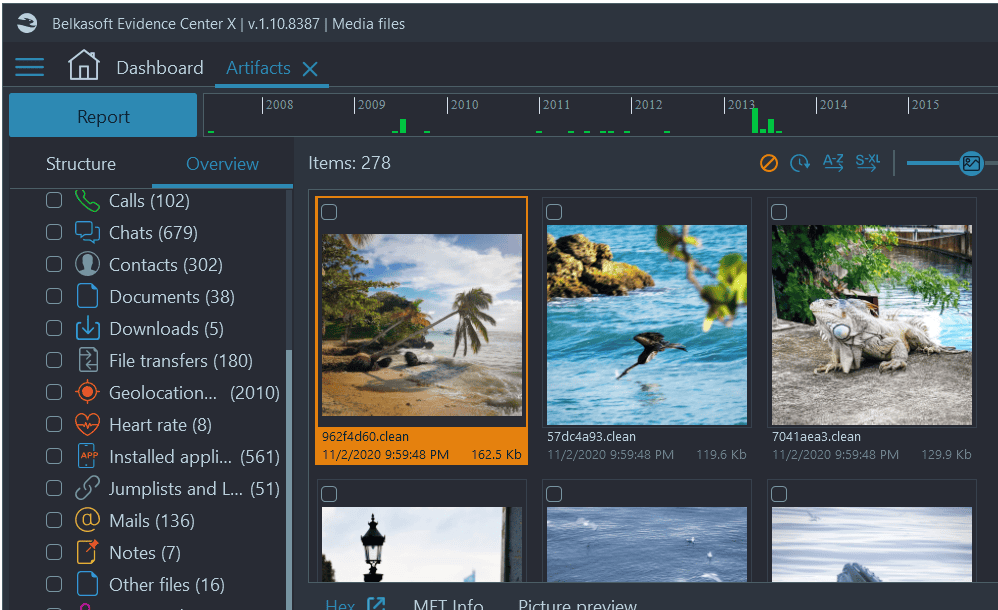Select checkbox on the lamp post thumbnail
998x610 pixels.
(x=329, y=494)
